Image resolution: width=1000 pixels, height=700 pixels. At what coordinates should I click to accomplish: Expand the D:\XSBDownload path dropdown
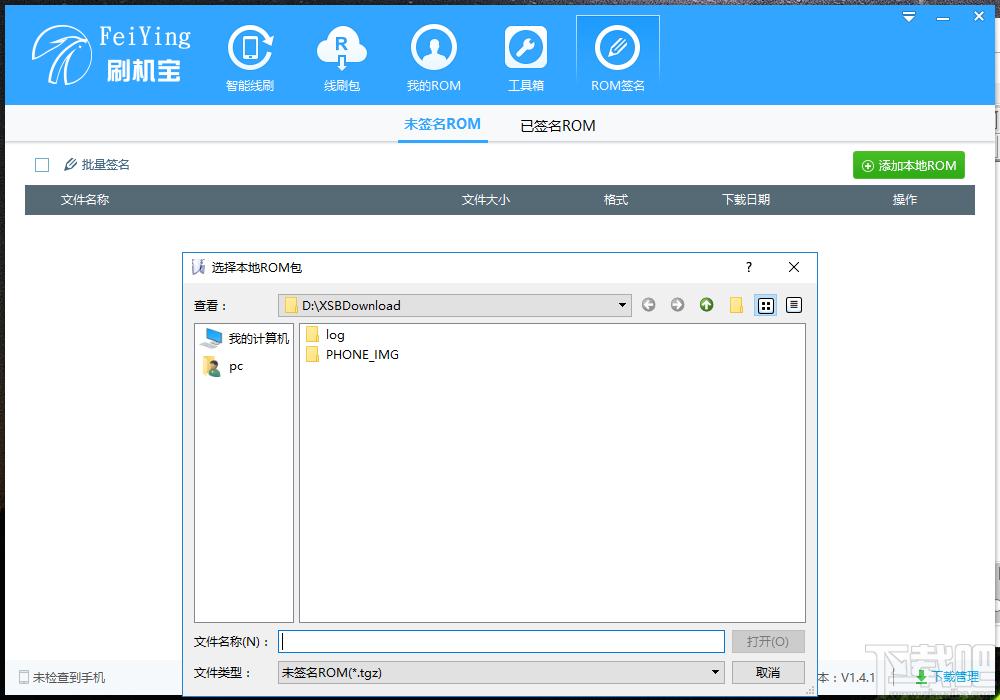622,305
